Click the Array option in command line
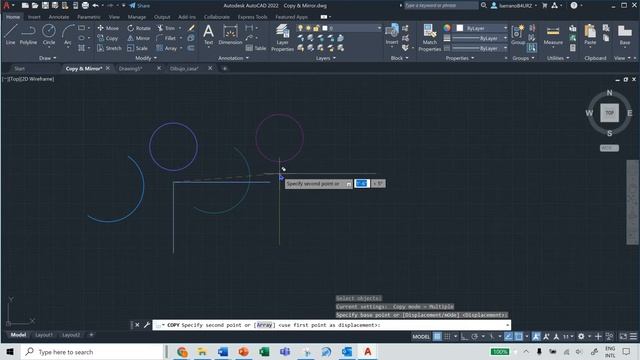 264,325
